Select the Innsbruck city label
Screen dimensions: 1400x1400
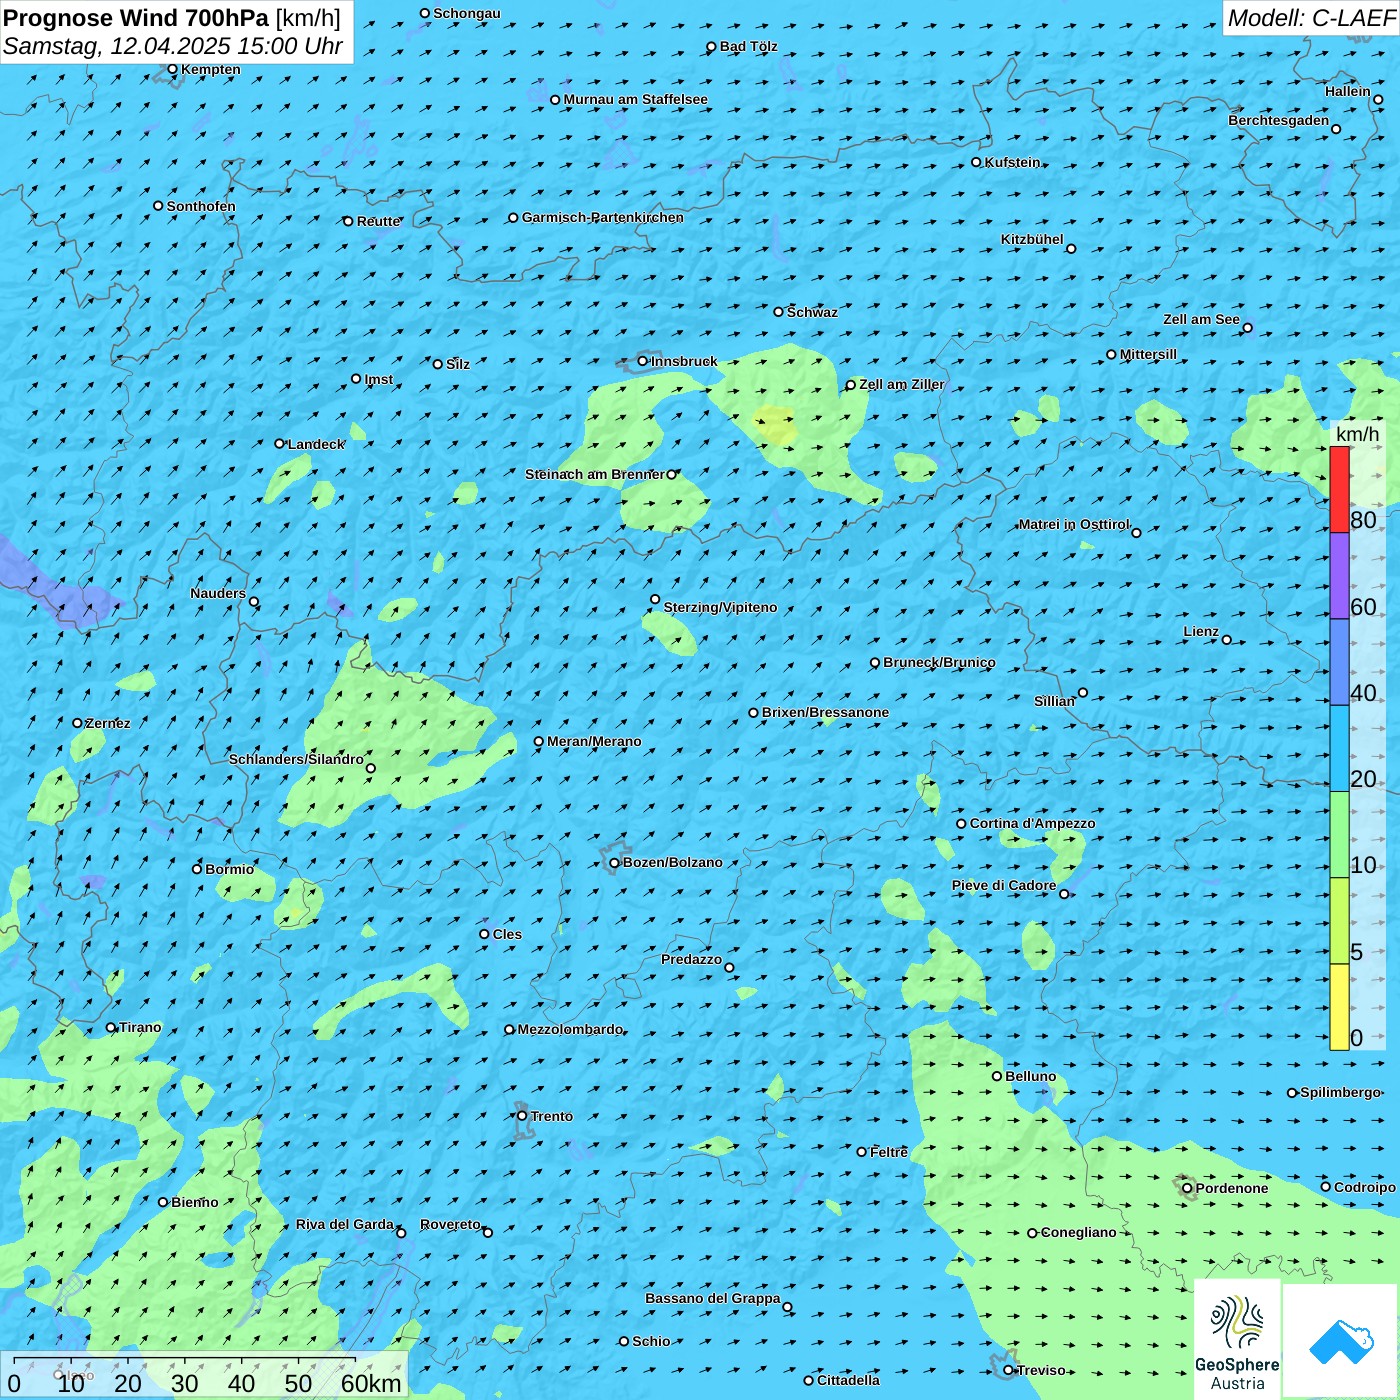tap(684, 361)
